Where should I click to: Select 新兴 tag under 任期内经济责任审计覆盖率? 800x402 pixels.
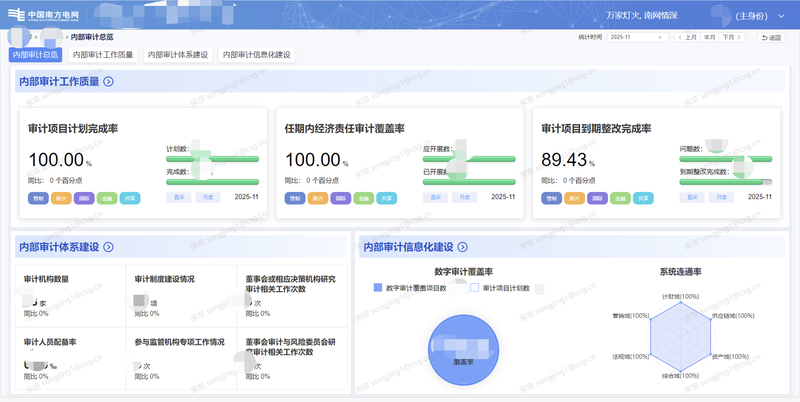(x=318, y=198)
